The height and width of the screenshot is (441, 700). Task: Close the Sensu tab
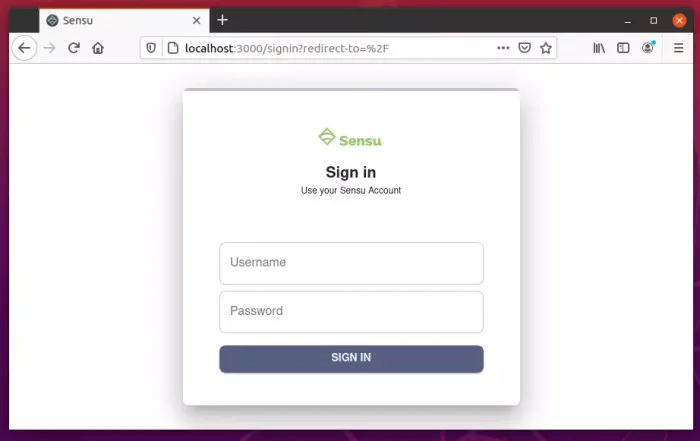[x=196, y=21]
